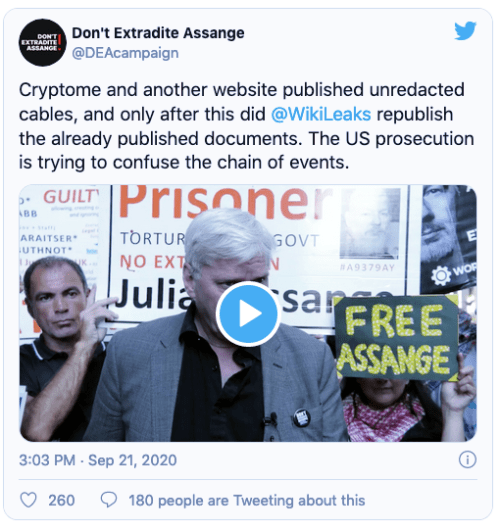500x530 pixels.
Task: Click the Twitter bird logo
Action: [465, 30]
